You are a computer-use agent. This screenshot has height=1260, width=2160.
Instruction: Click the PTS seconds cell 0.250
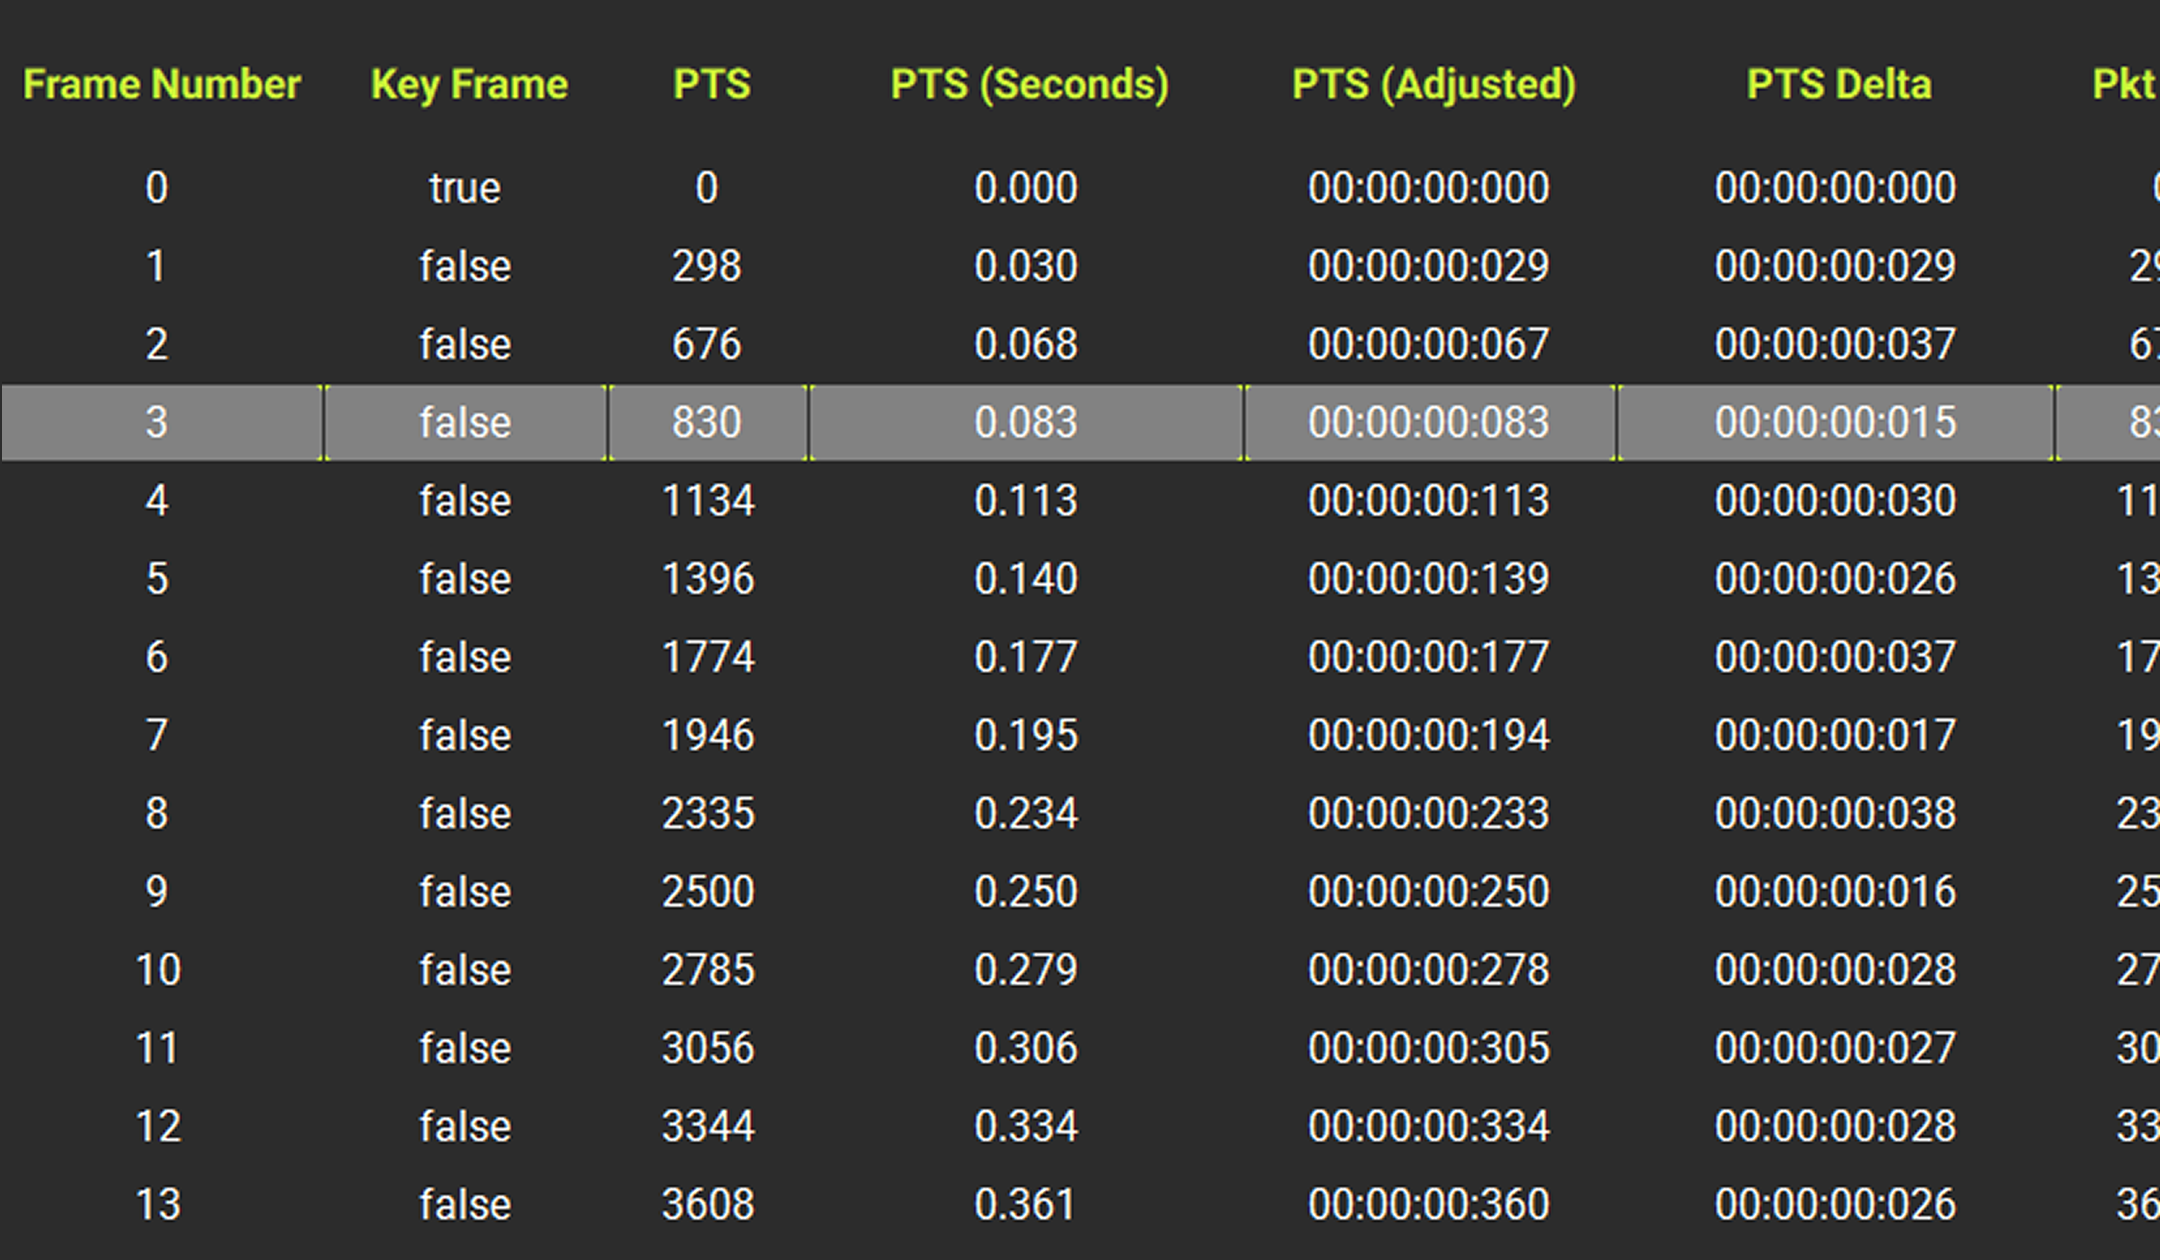[x=1026, y=891]
